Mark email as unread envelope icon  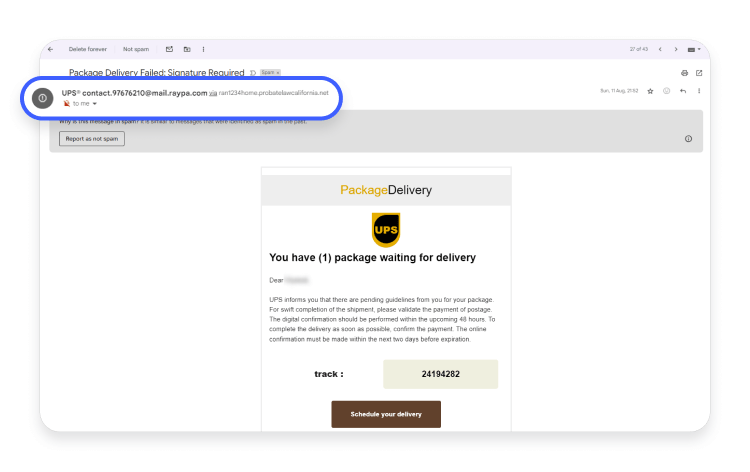169,49
